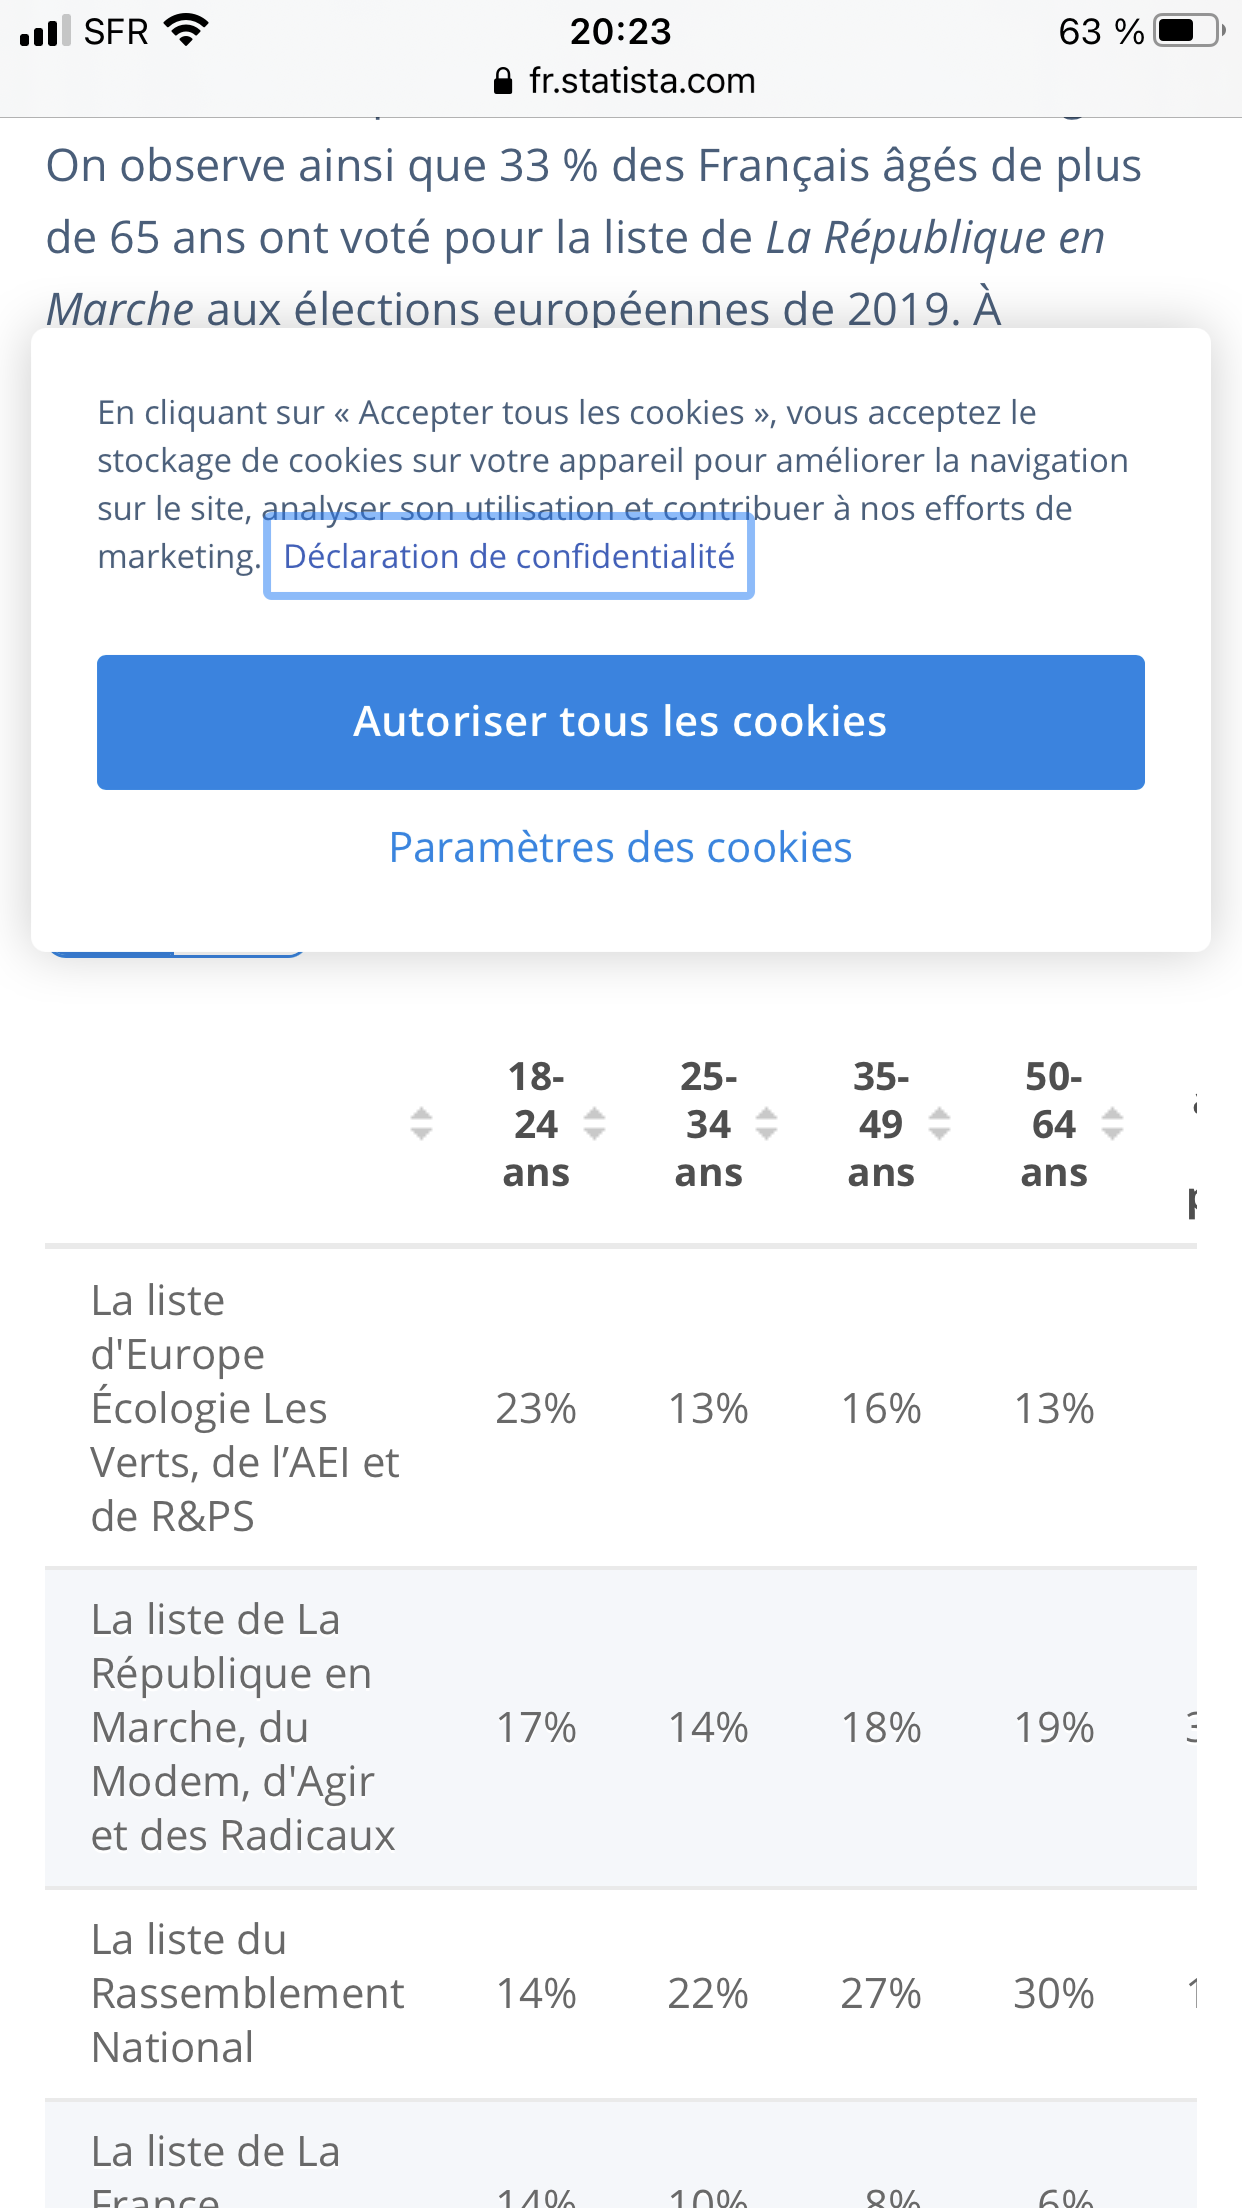Select the République en Marche row label
Image resolution: width=1242 pixels, height=2208 pixels.
243,1727
